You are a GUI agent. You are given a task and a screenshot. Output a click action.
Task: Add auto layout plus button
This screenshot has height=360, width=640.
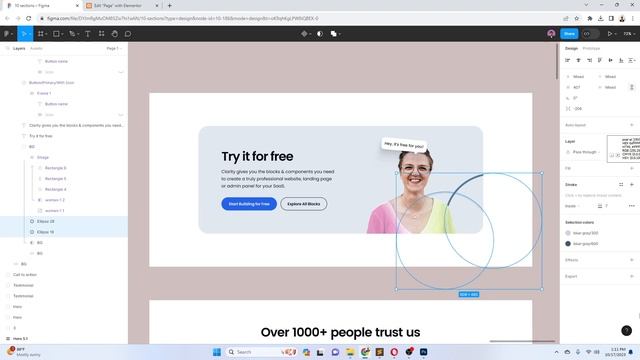(x=632, y=125)
